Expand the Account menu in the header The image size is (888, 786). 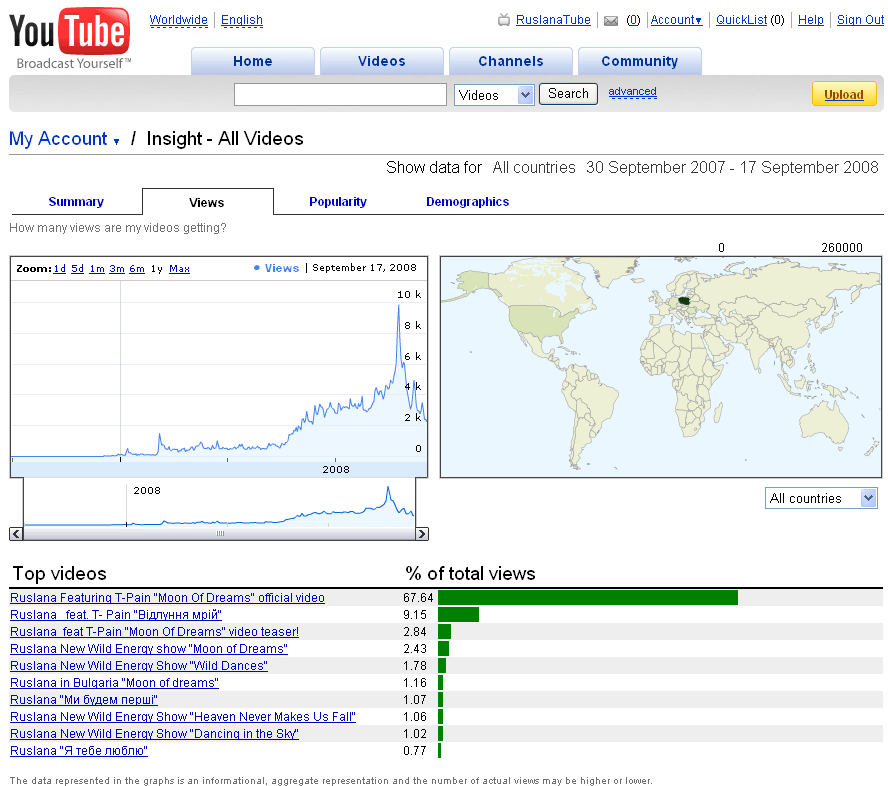coord(676,20)
